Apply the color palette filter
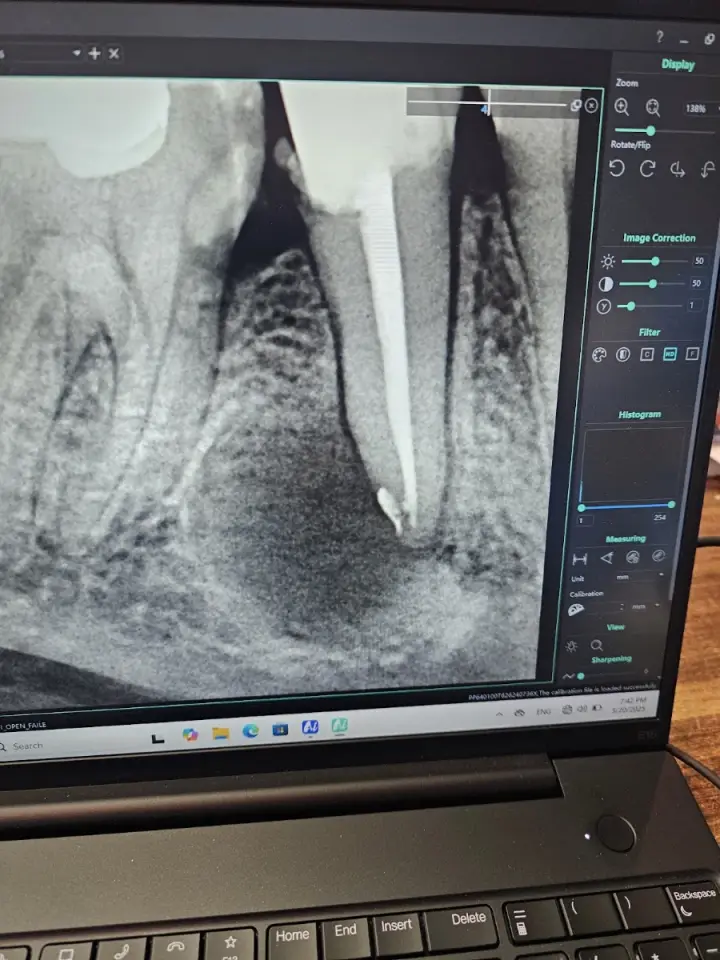Screen dimensions: 720x960 coord(599,354)
